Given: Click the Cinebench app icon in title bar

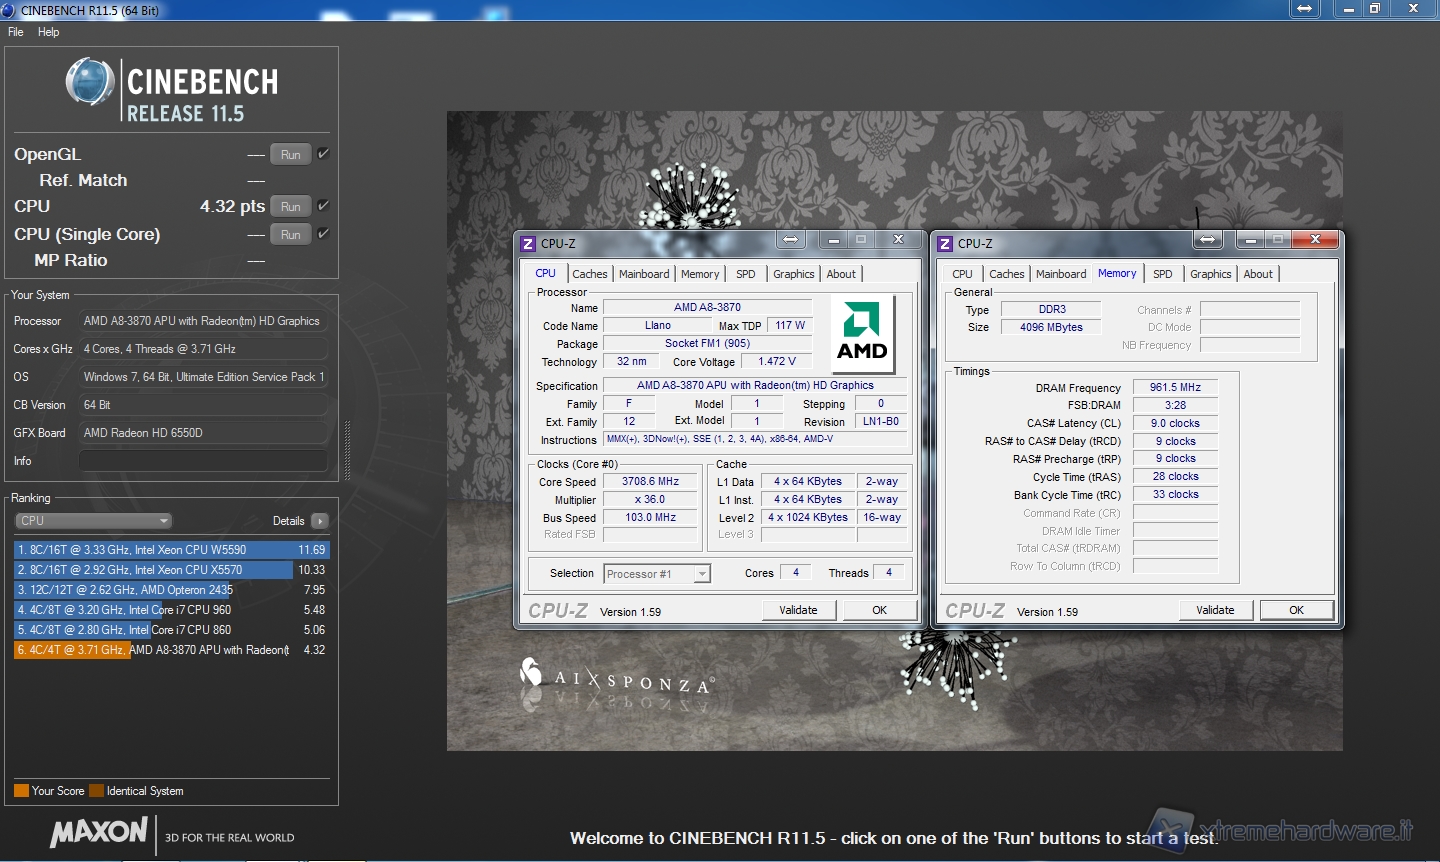Looking at the screenshot, I should [x=9, y=10].
